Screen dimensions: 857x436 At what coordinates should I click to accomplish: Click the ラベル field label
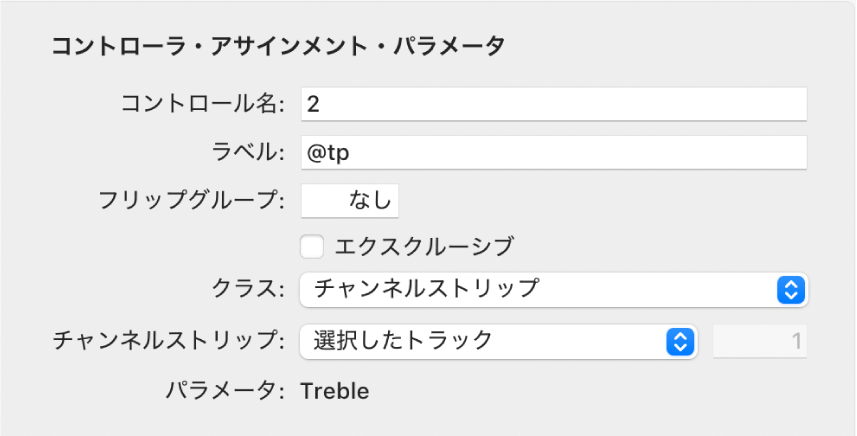(244, 153)
